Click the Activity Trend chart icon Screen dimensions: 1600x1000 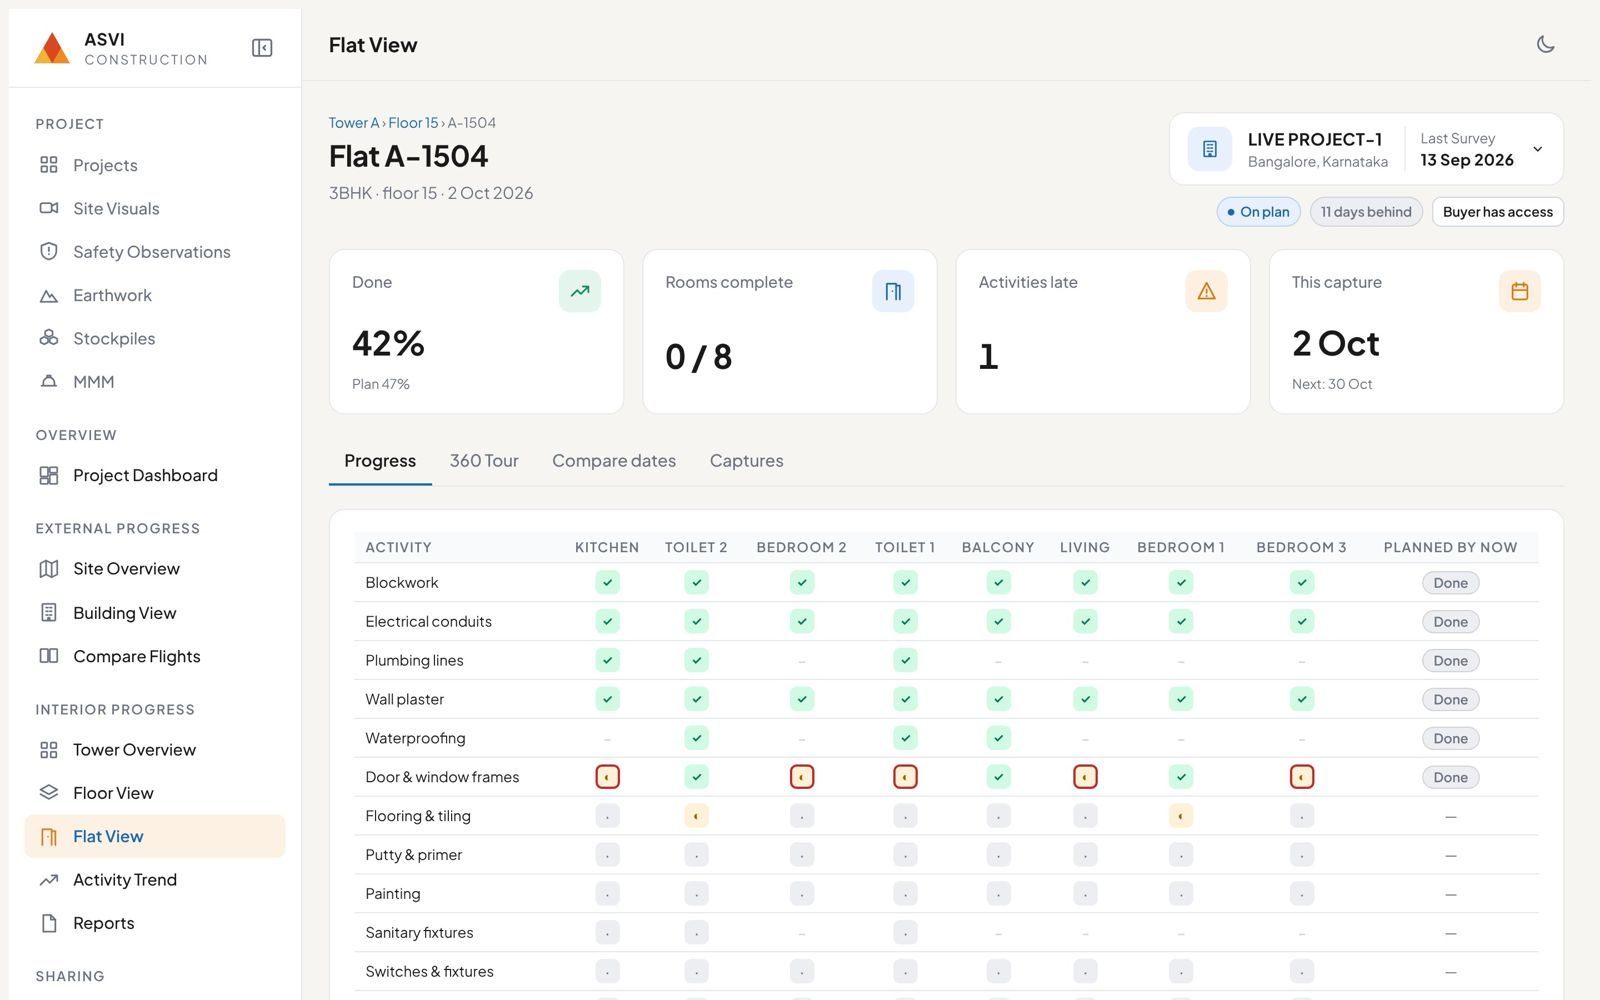click(48, 879)
